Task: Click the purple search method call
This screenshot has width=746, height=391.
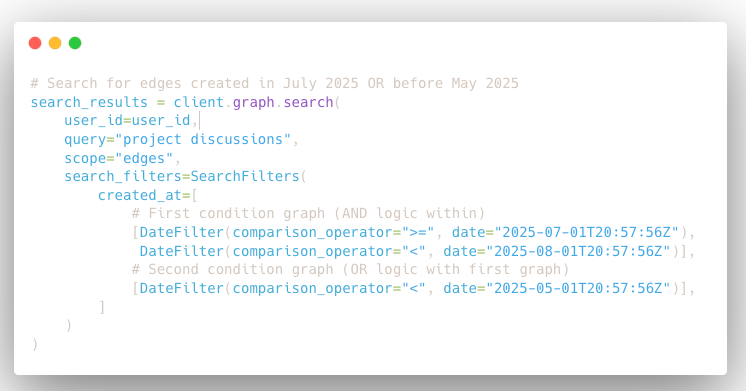Action: click(x=308, y=102)
